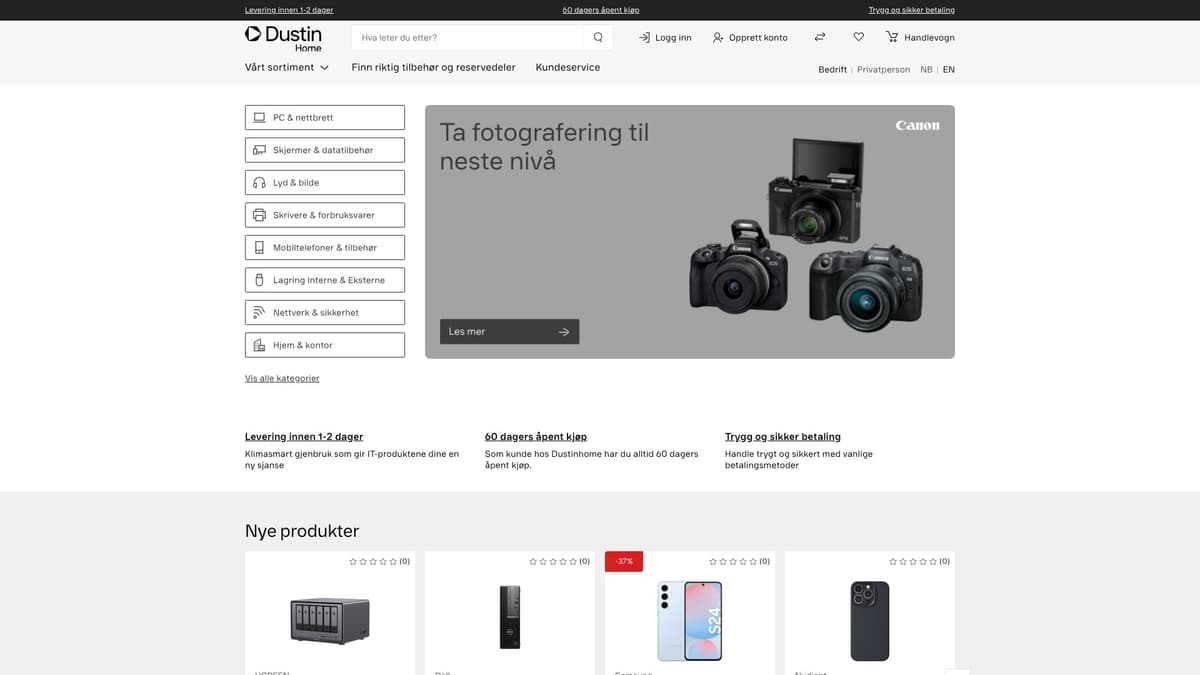Click the Logg inn button
The height and width of the screenshot is (675, 1200).
pos(665,38)
